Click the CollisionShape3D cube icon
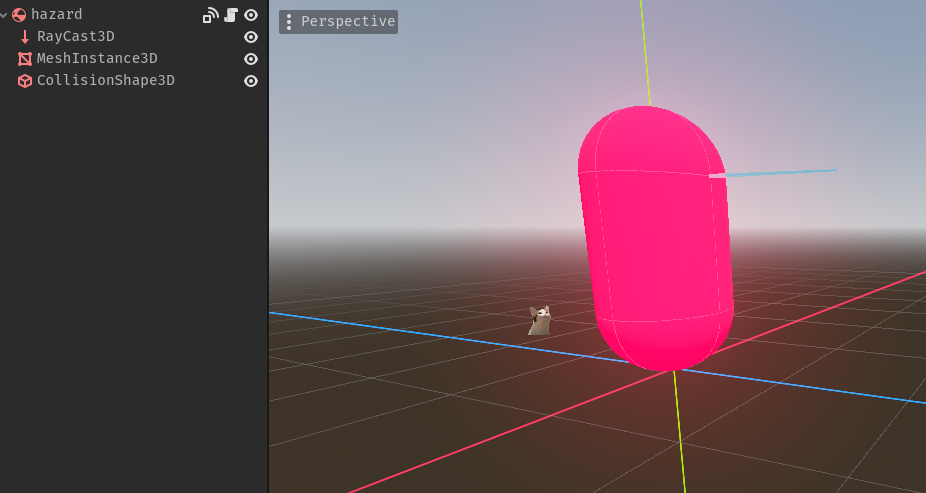Viewport: 926px width, 493px height. pyautogui.click(x=25, y=81)
